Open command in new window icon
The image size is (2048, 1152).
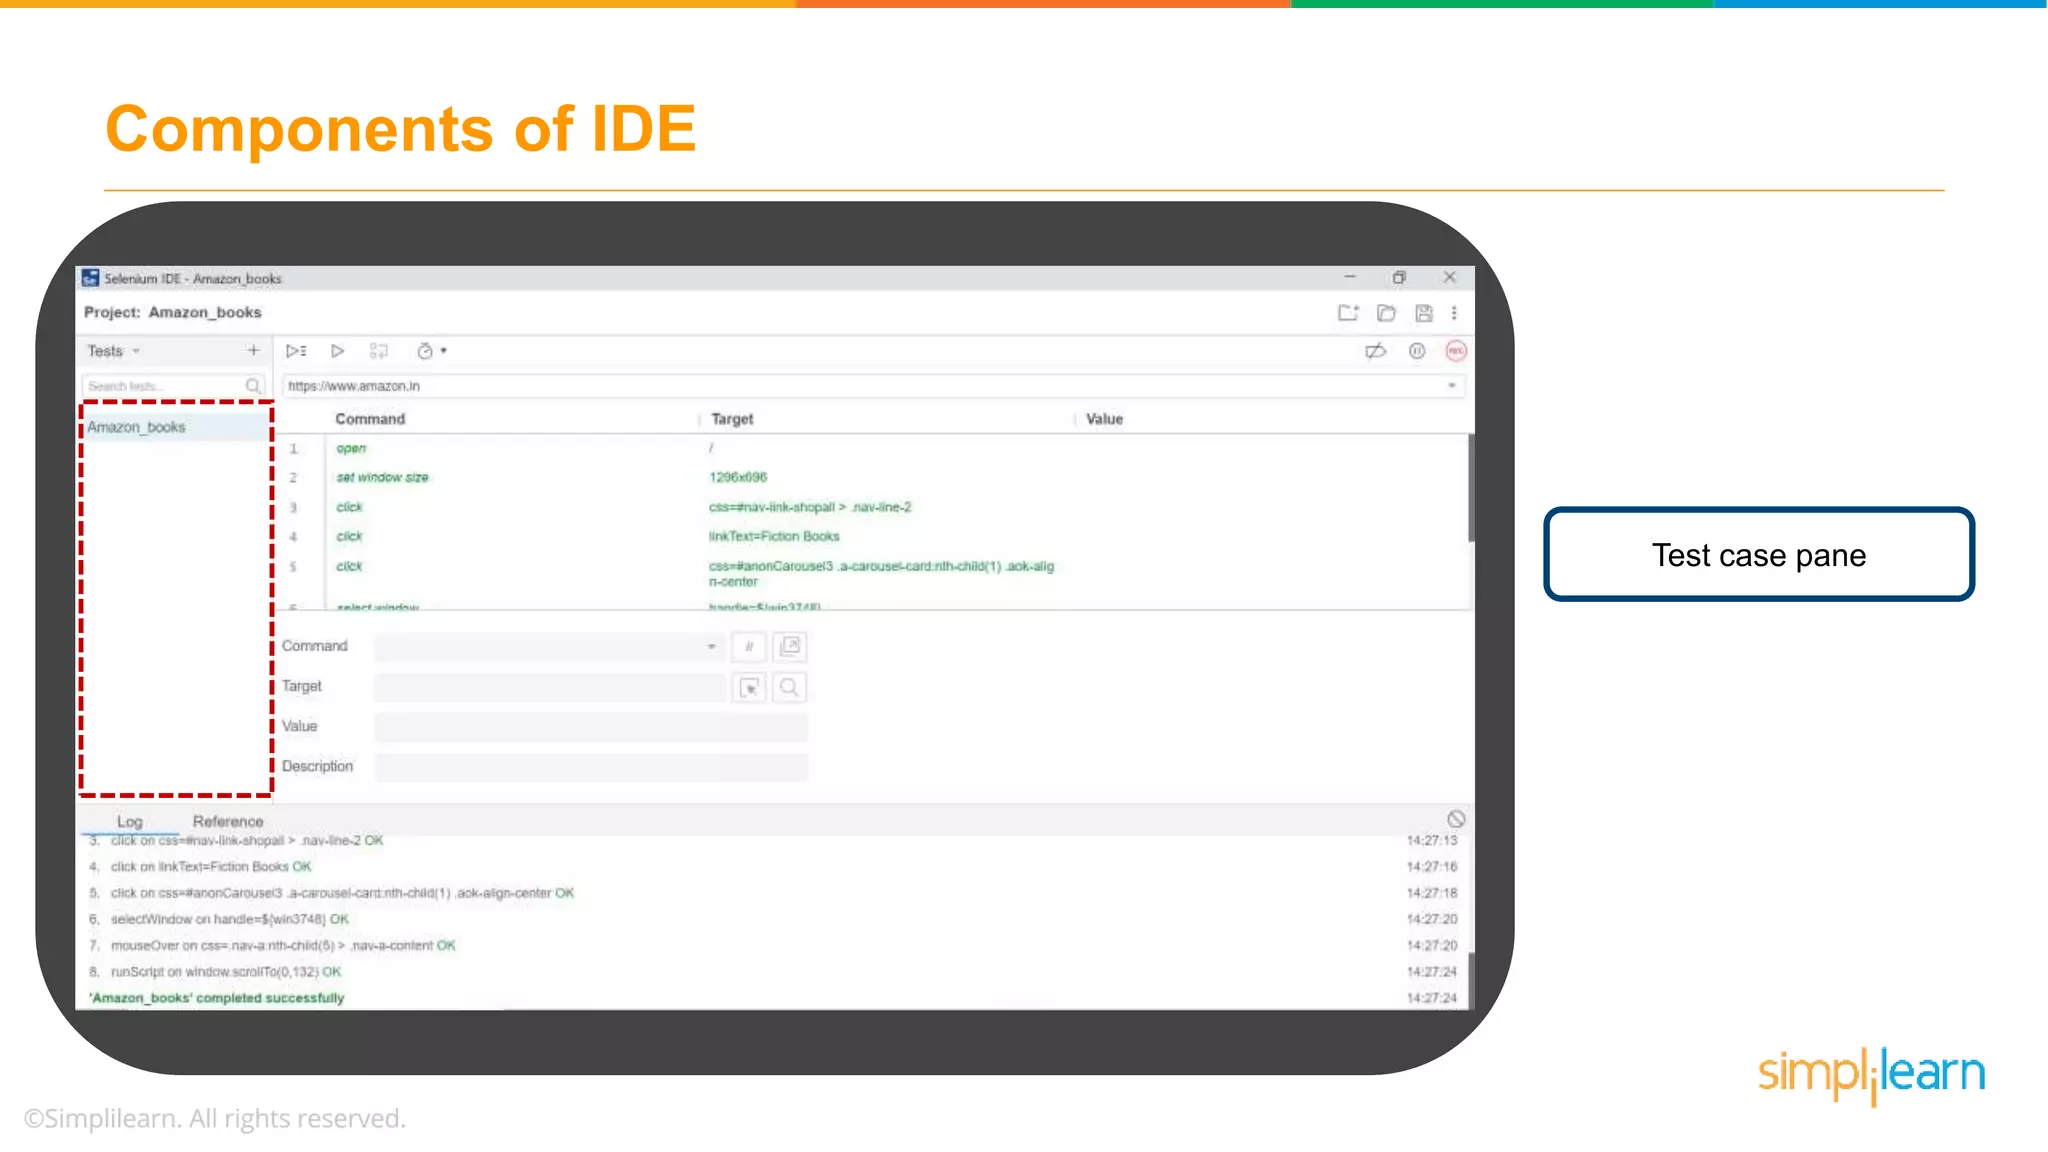(790, 647)
